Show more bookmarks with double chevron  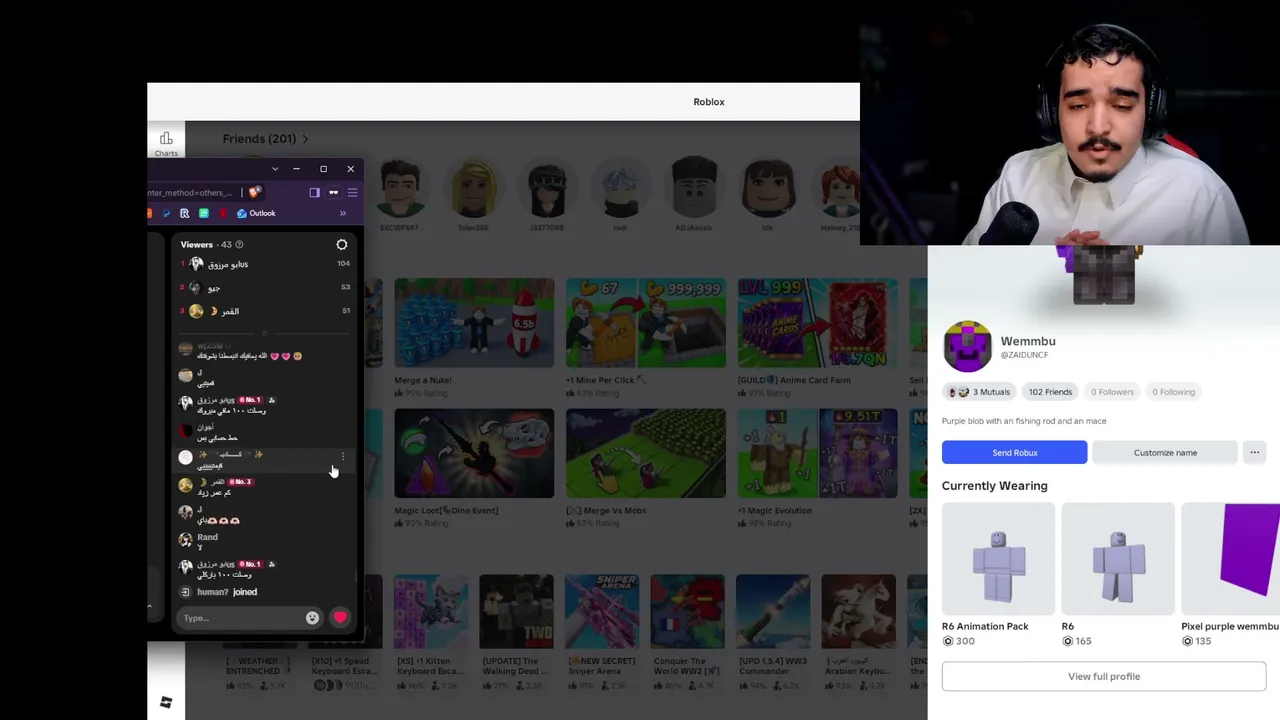[342, 213]
